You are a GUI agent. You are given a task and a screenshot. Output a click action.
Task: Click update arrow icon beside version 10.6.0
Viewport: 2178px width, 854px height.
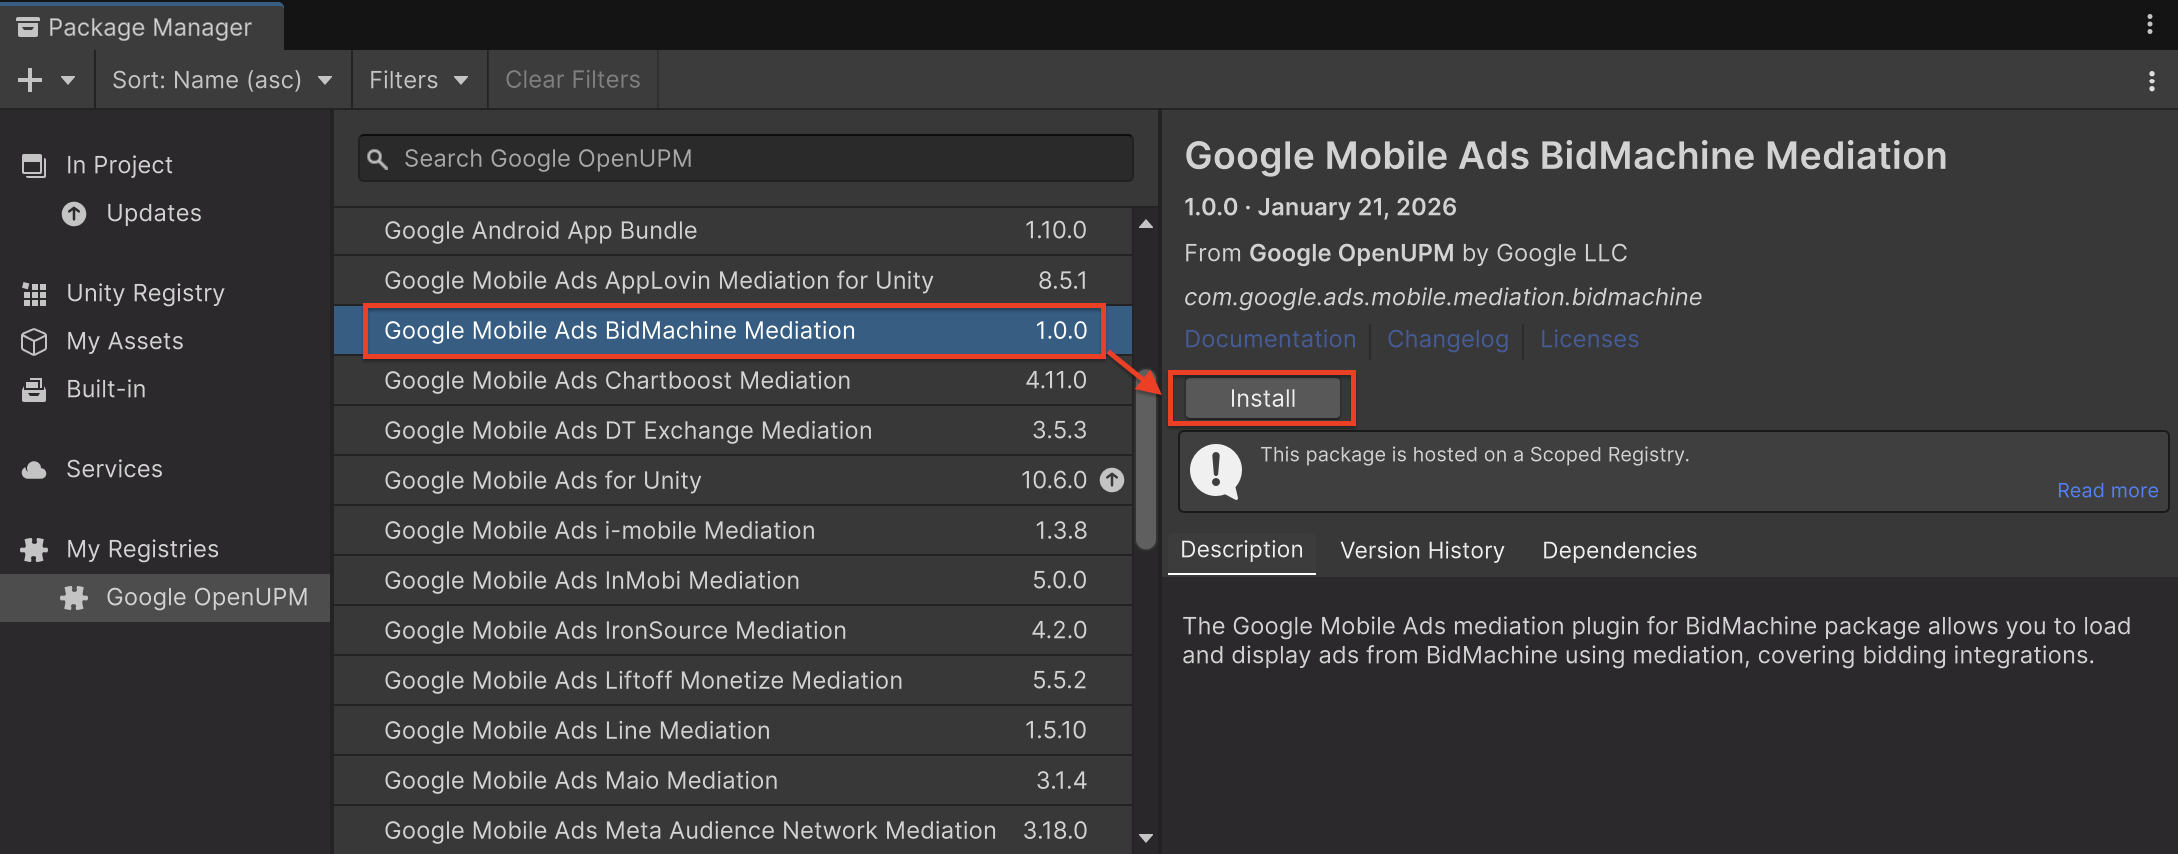click(x=1112, y=480)
